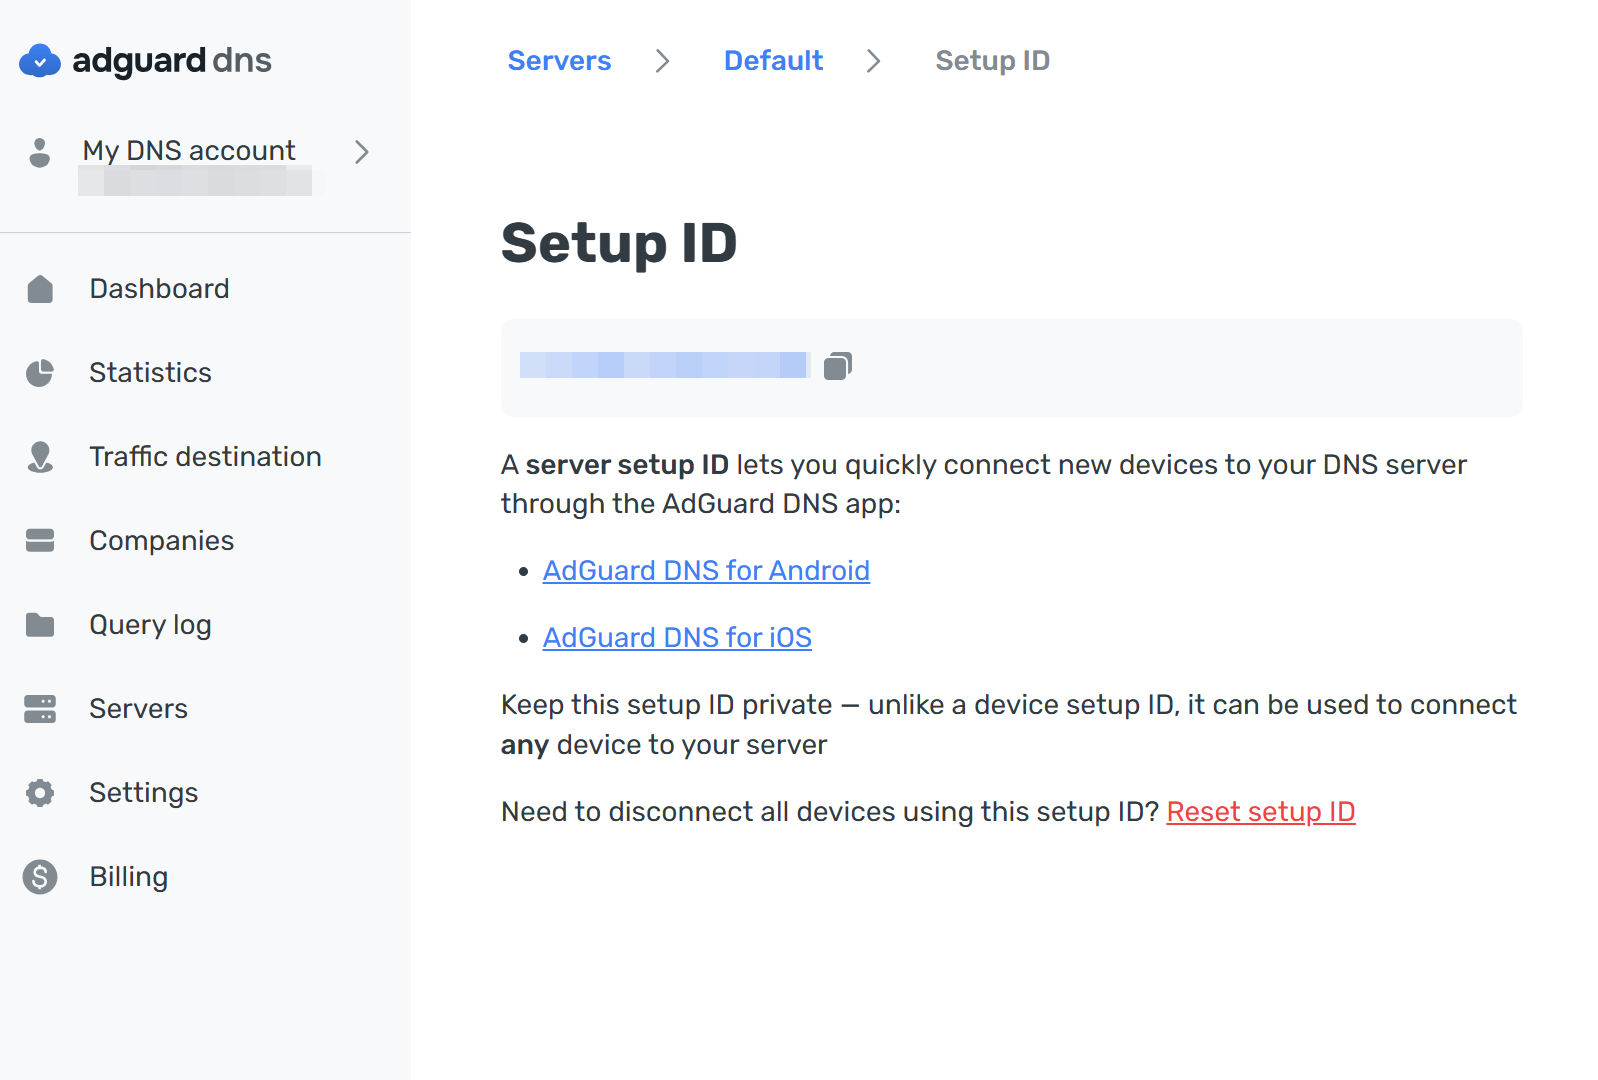Click the Settings gear icon
The image size is (1598, 1080).
click(40, 793)
